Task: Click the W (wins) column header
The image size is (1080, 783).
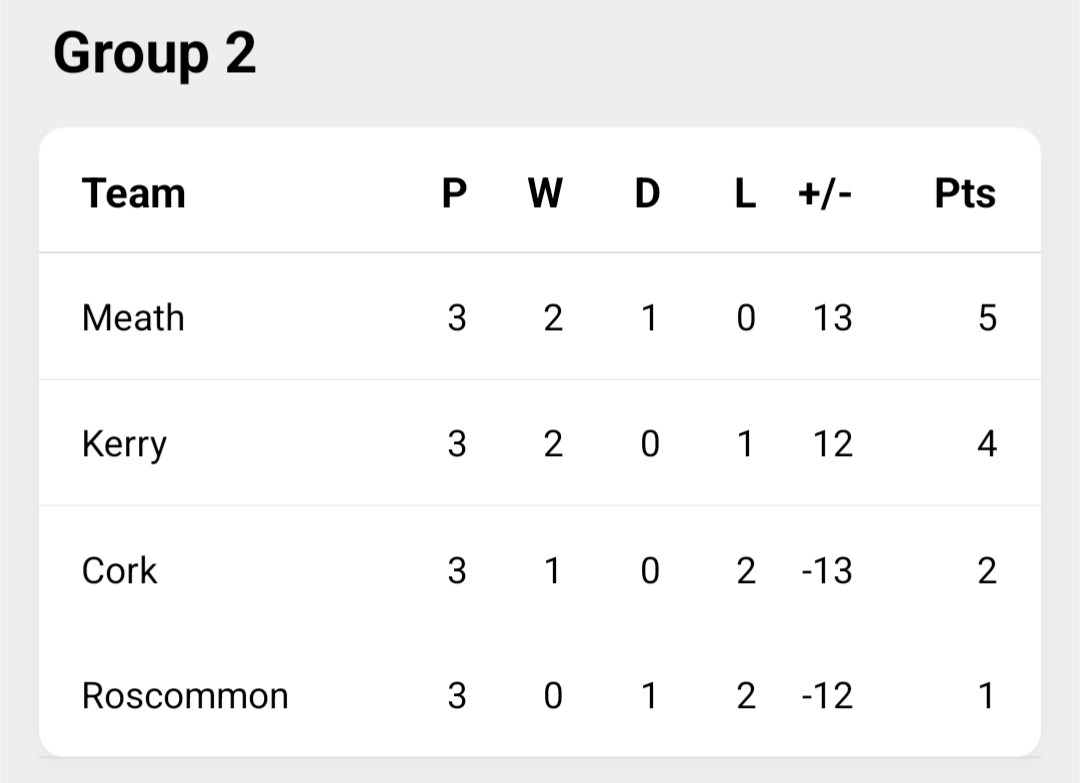Action: pyautogui.click(x=546, y=193)
